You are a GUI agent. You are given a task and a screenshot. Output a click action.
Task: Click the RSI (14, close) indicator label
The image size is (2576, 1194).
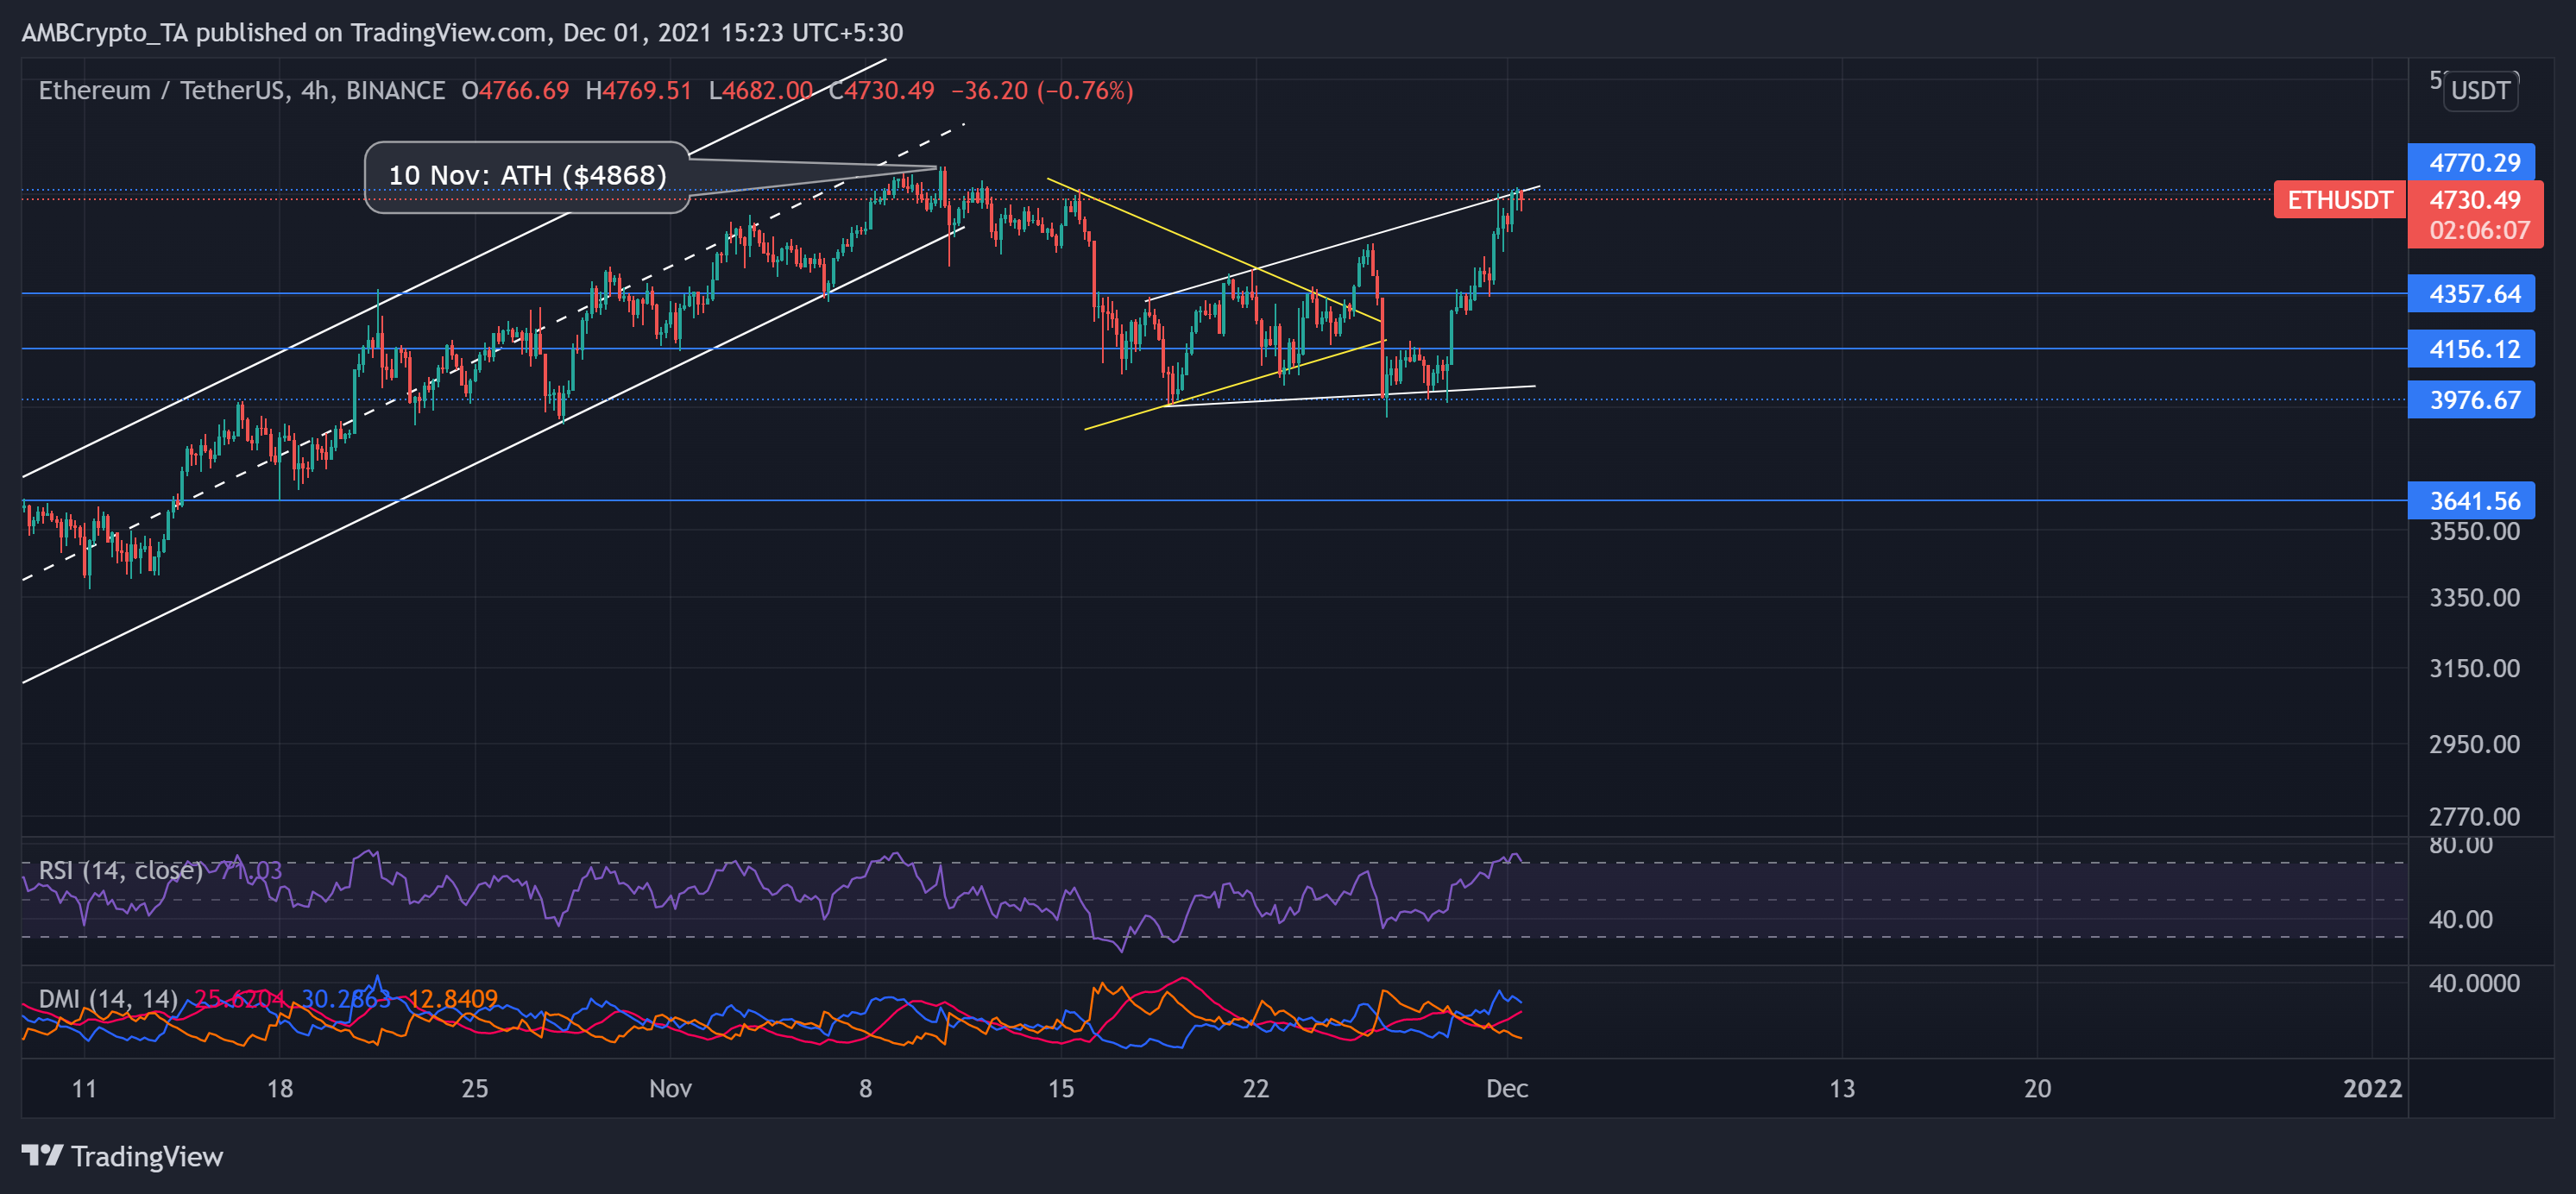coord(120,870)
